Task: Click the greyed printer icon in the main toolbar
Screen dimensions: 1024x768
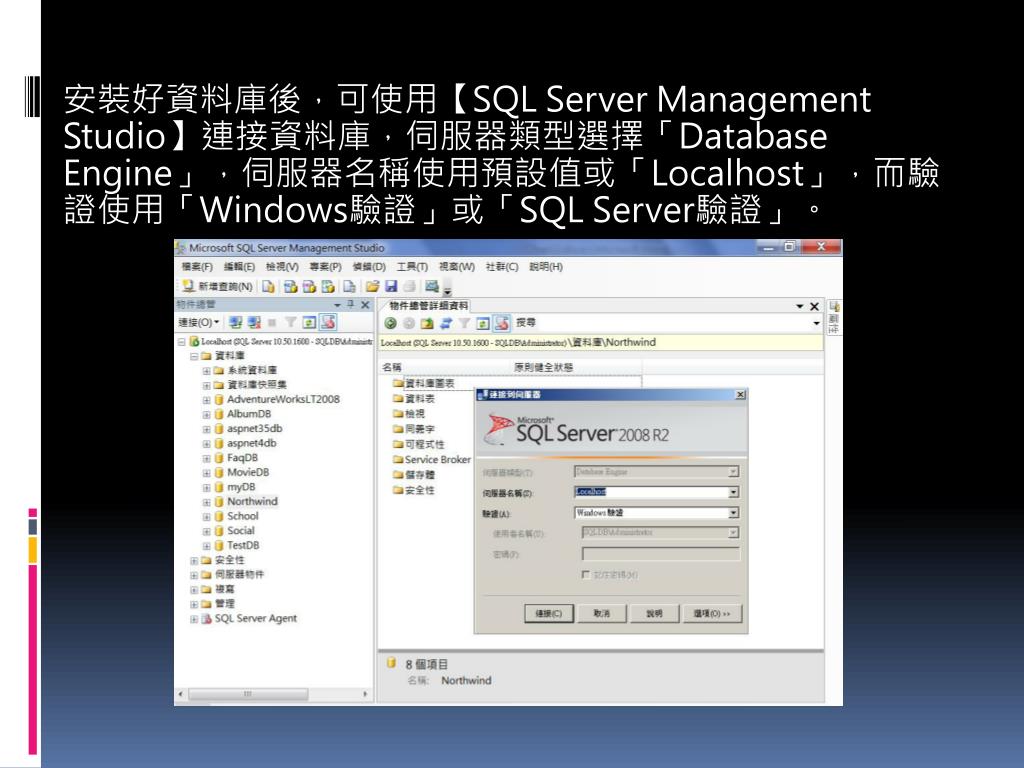Action: point(409,286)
